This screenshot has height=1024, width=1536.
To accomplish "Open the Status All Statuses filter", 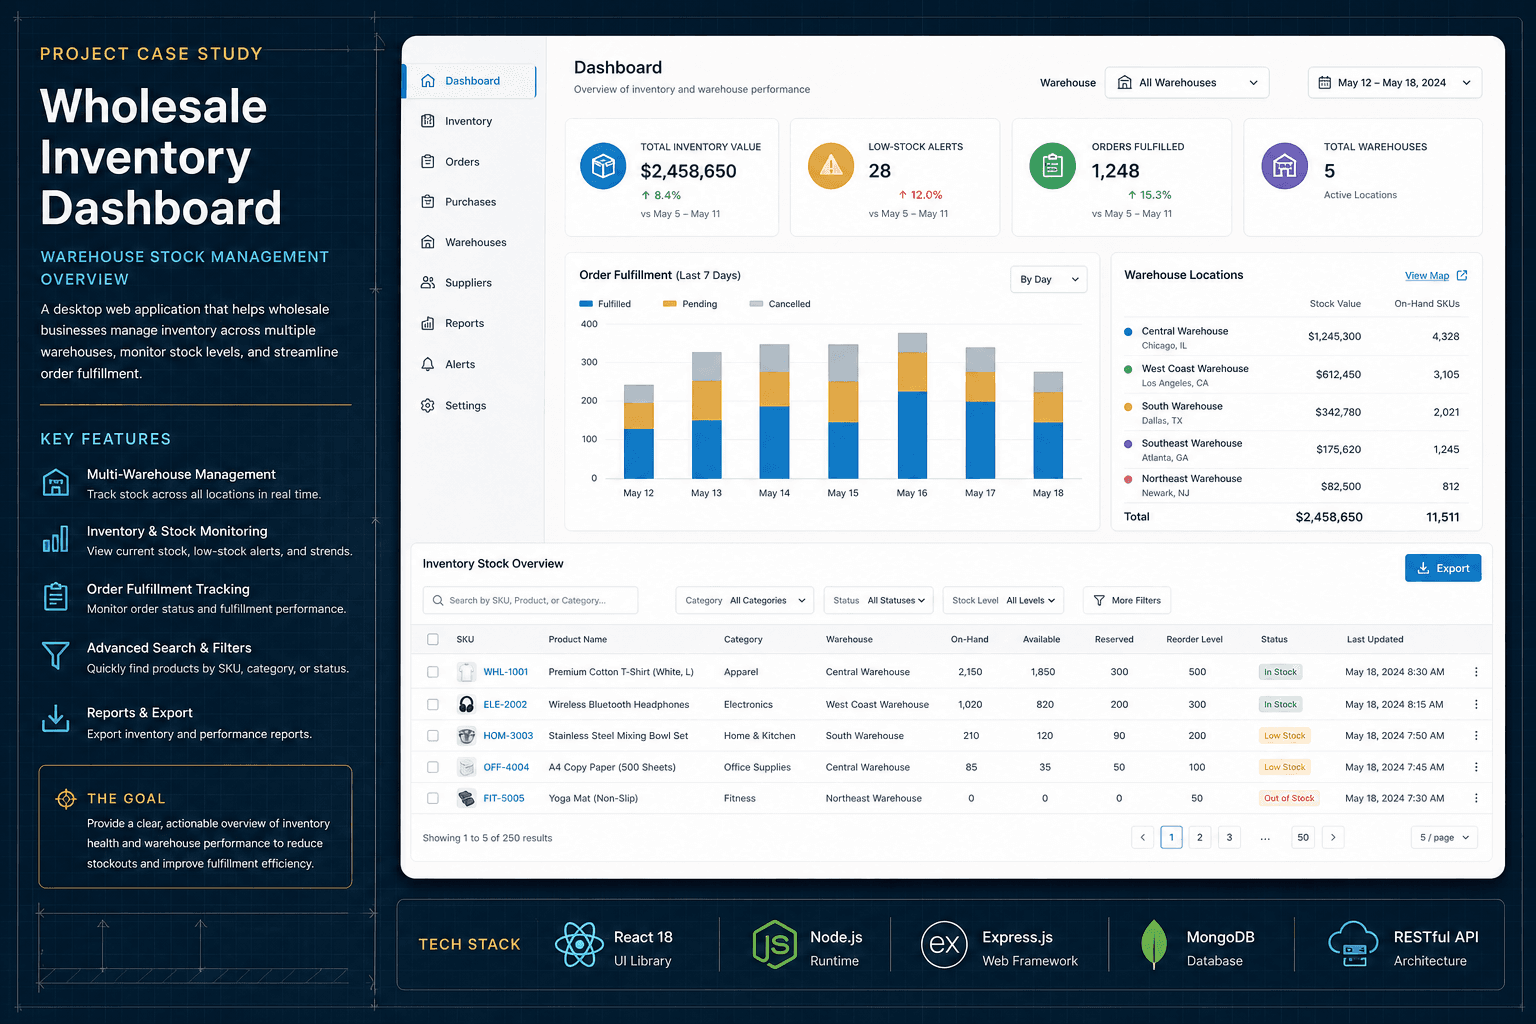I will click(x=879, y=600).
